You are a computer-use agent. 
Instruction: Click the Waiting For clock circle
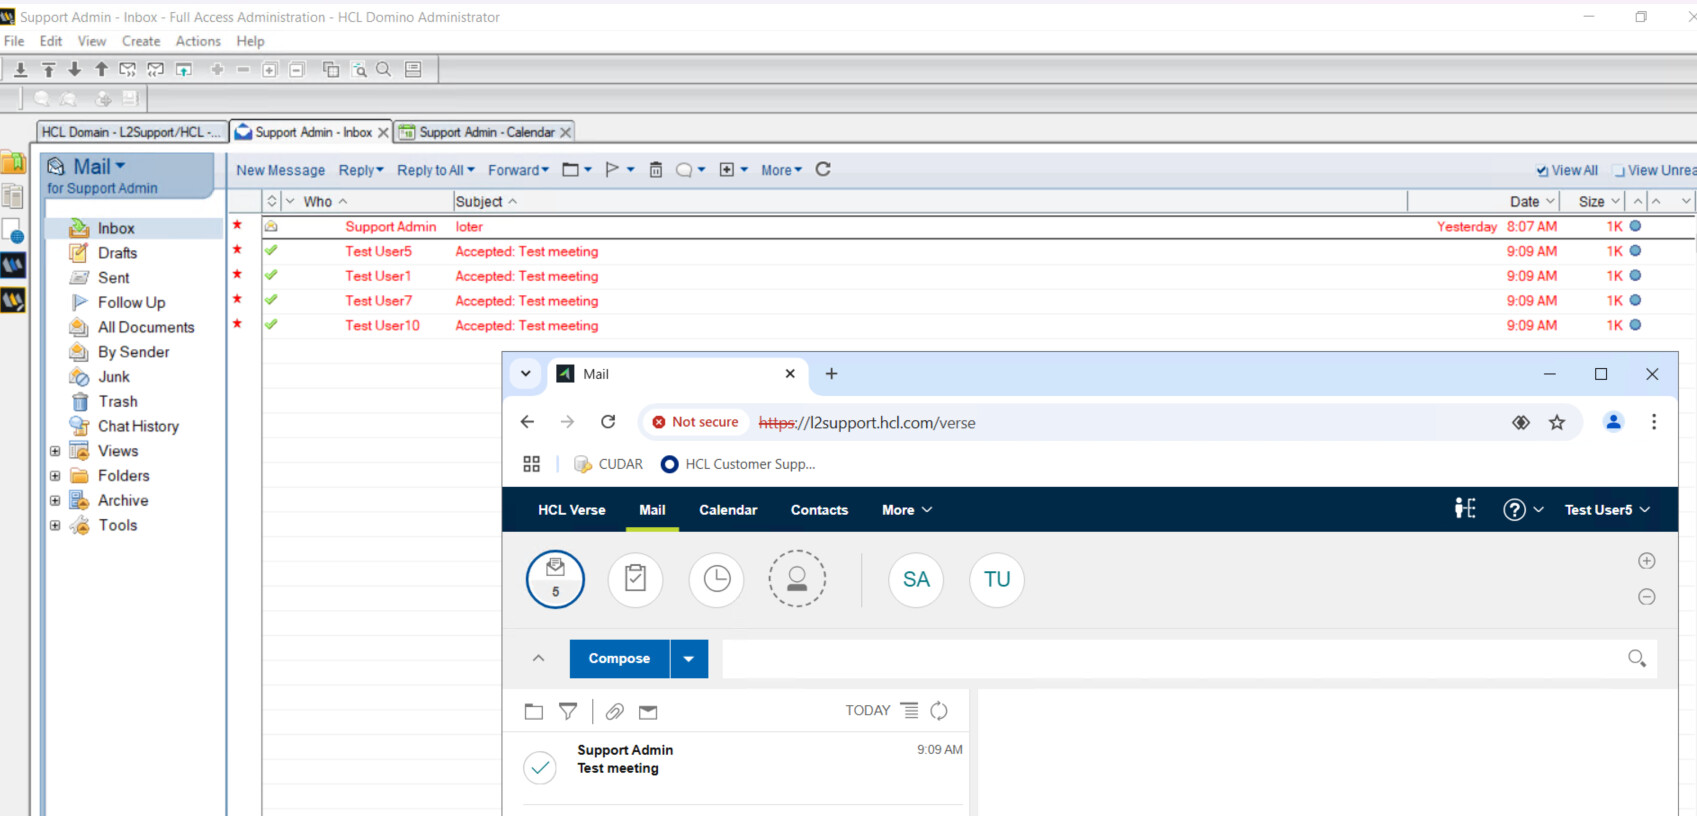pyautogui.click(x=716, y=579)
